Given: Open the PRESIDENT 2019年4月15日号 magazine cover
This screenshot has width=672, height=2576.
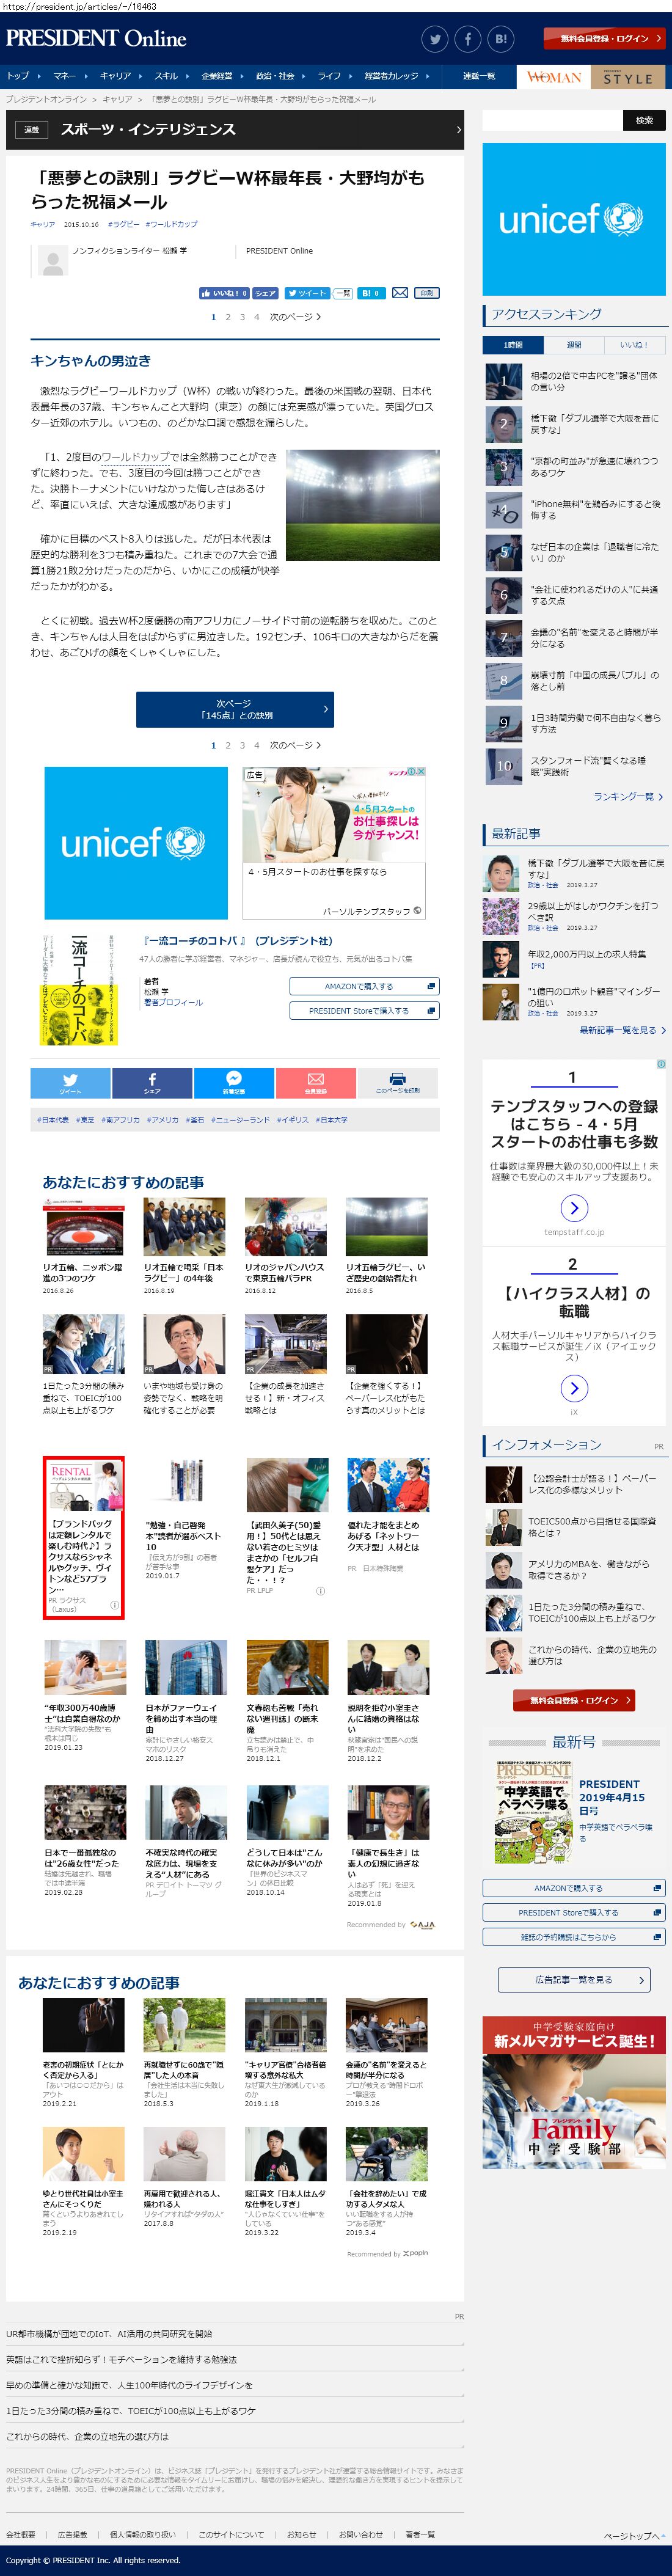Looking at the screenshot, I should pyautogui.click(x=533, y=1813).
